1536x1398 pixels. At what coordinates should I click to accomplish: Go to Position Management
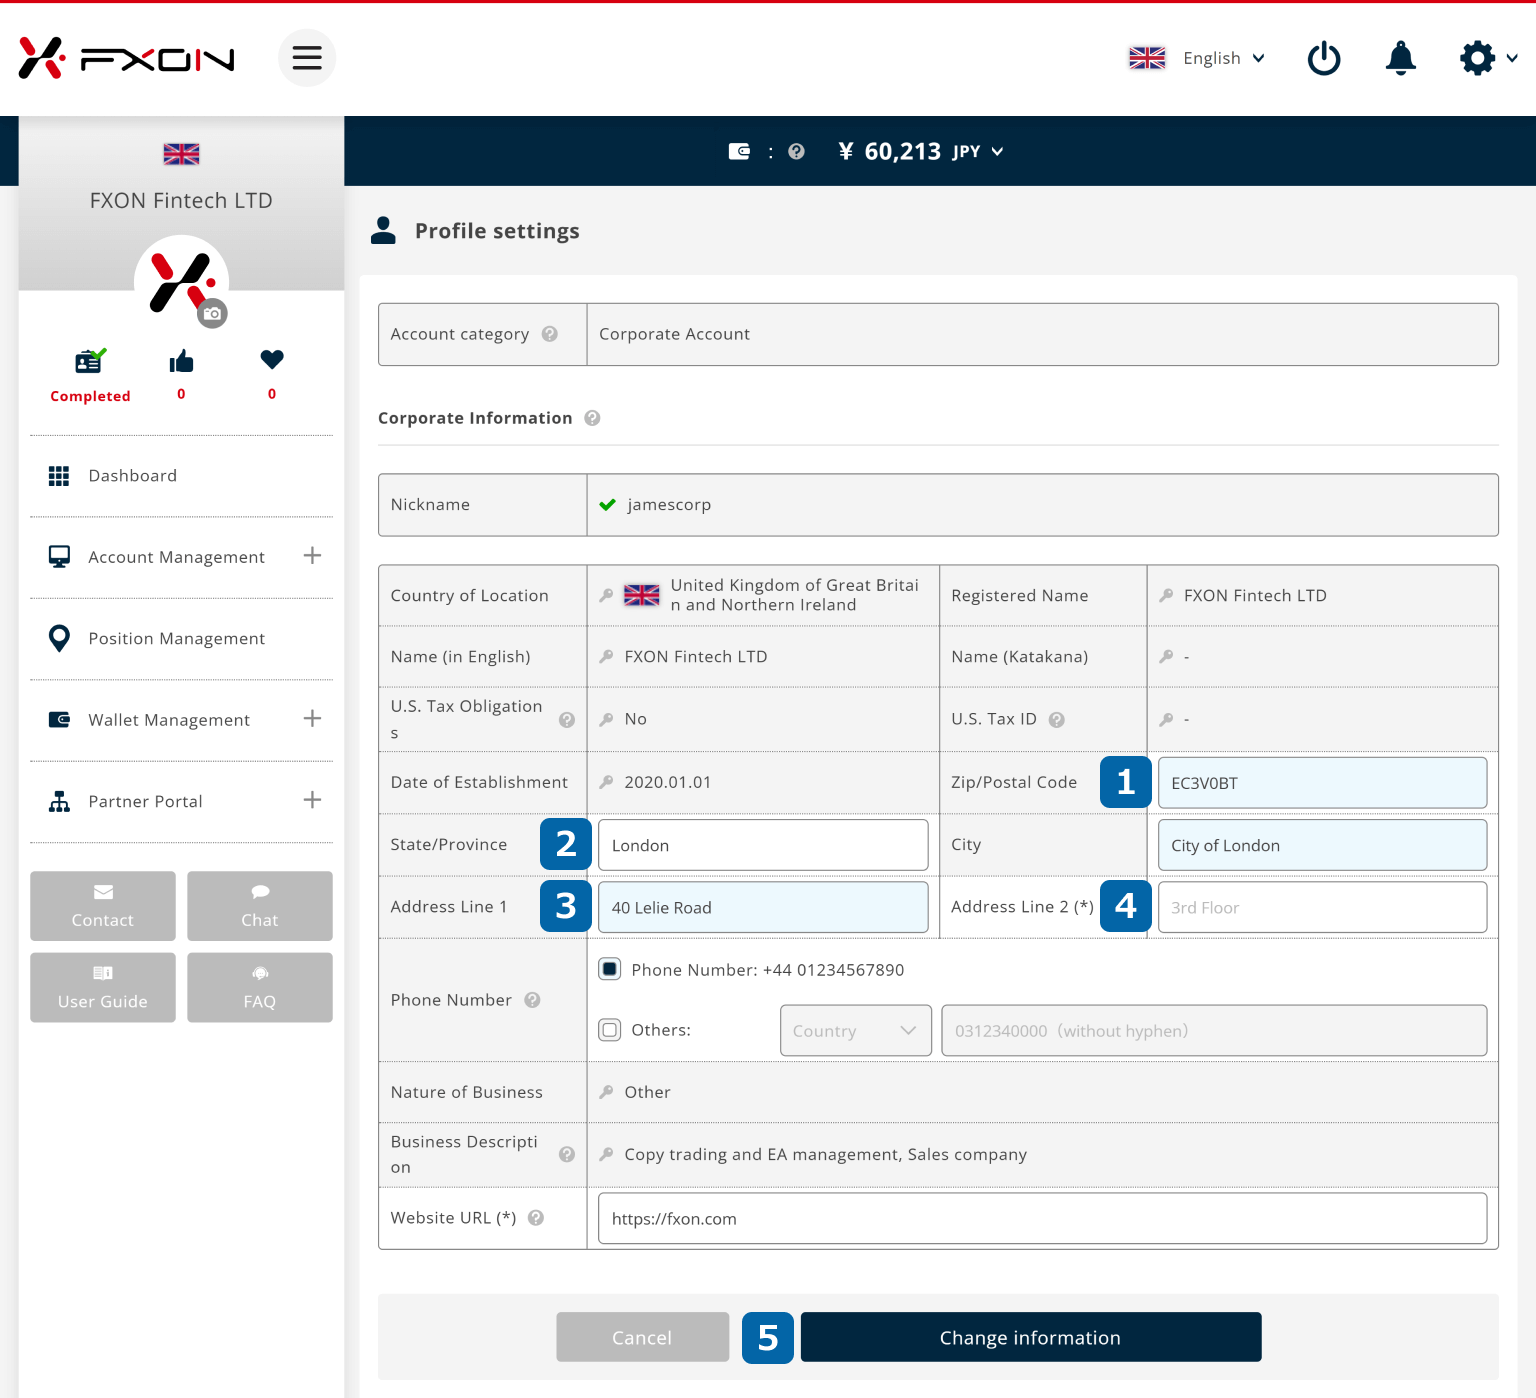coord(176,639)
